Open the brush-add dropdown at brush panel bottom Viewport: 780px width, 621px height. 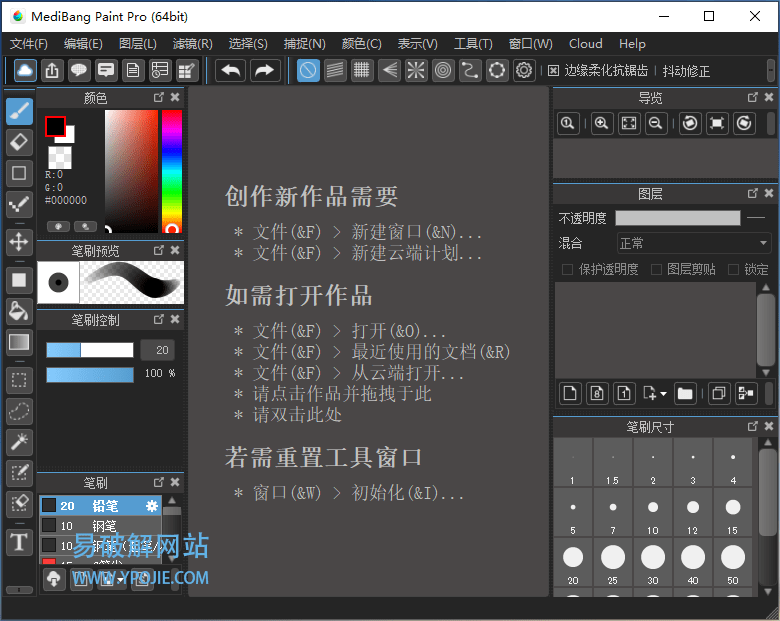tap(119, 579)
